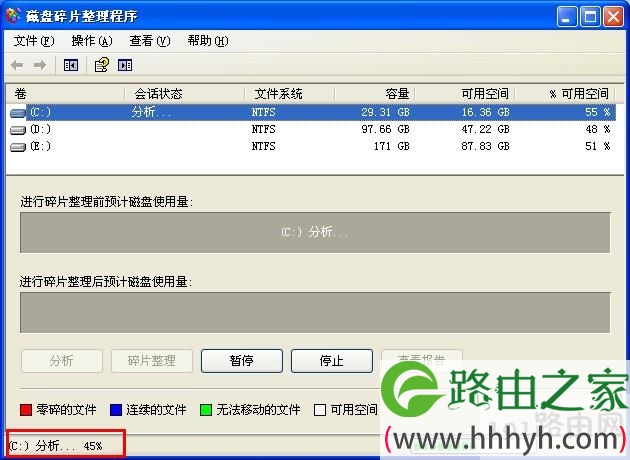Sort by the % 可用空间 column header

point(565,94)
